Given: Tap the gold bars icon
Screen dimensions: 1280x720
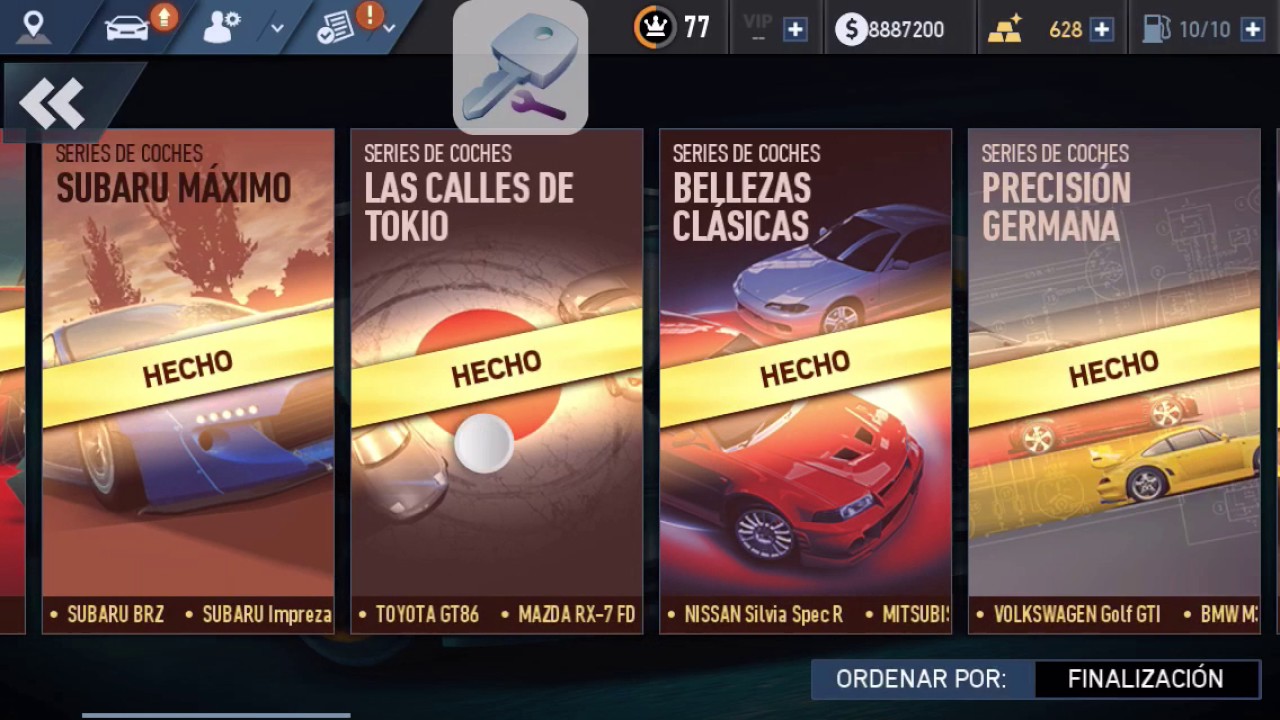Looking at the screenshot, I should [x=1003, y=29].
